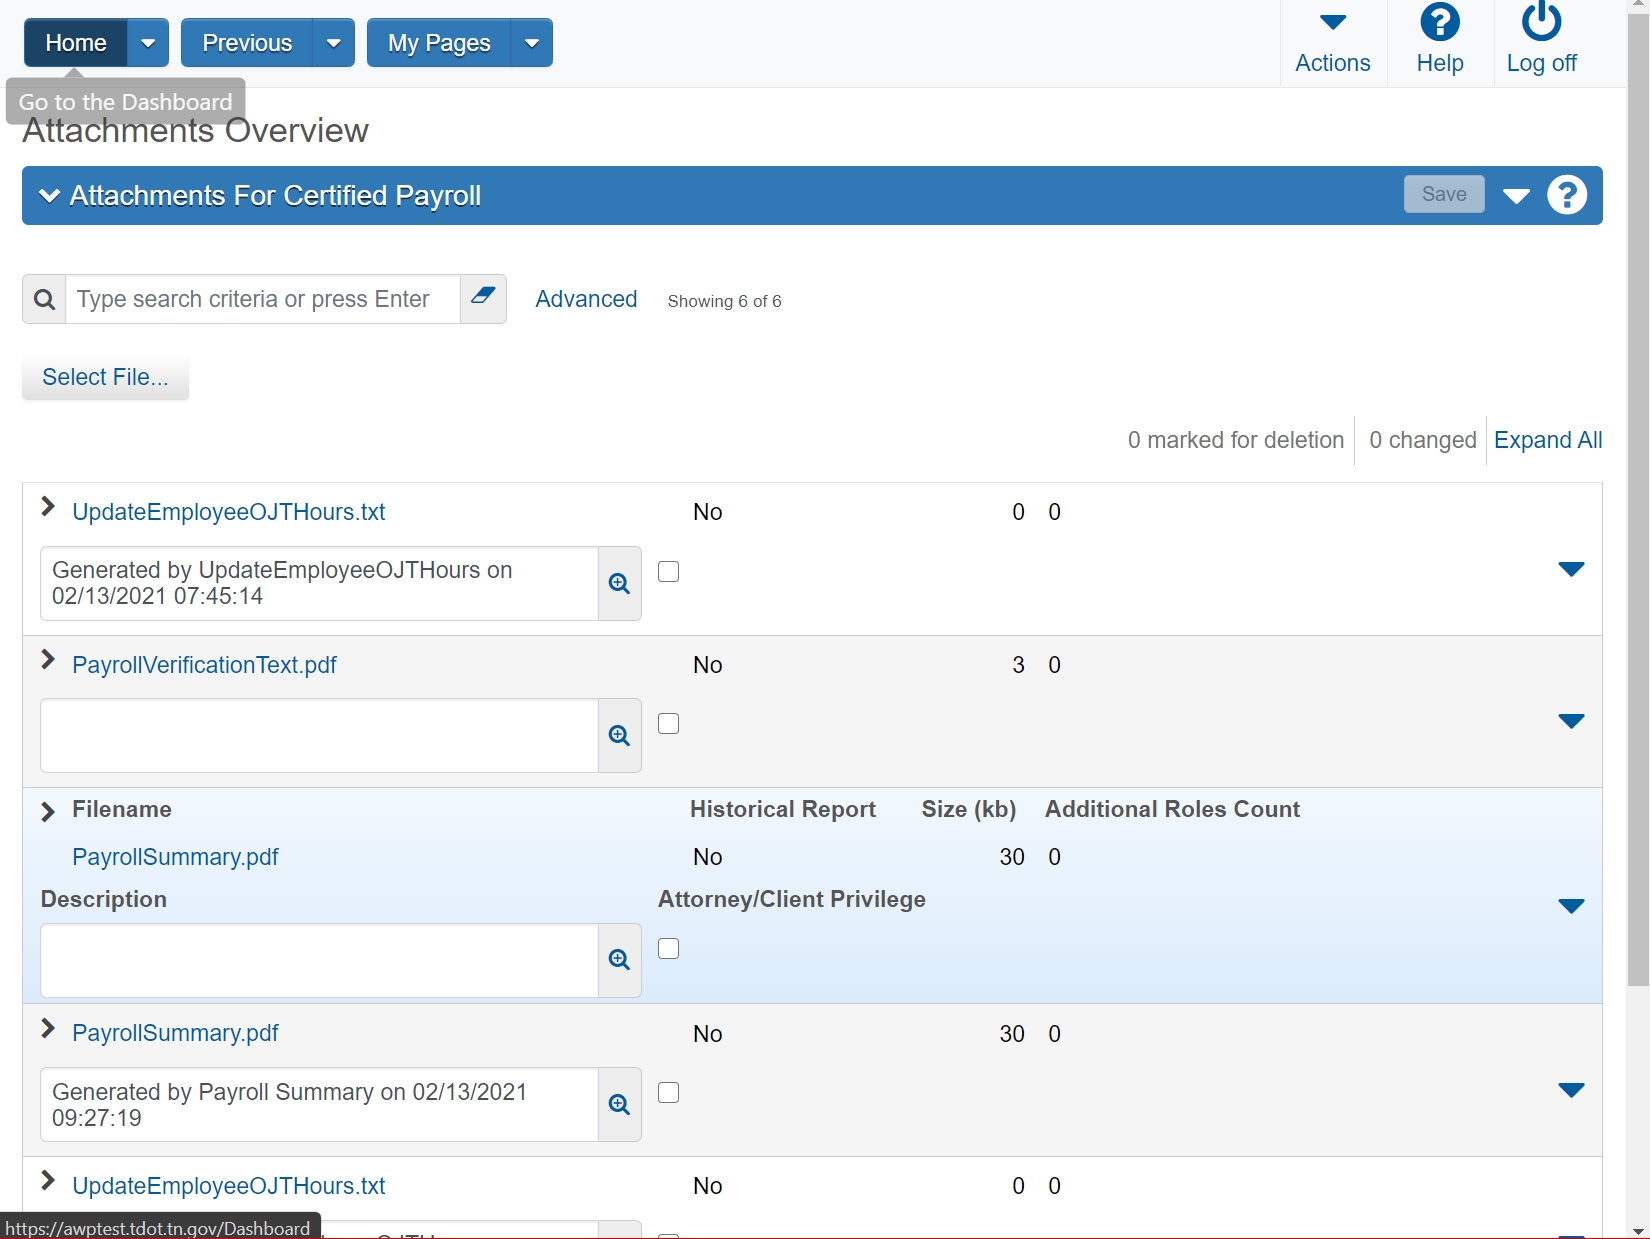Viewport: 1650px width, 1239px height.
Task: Click the Save button
Action: click(x=1444, y=194)
